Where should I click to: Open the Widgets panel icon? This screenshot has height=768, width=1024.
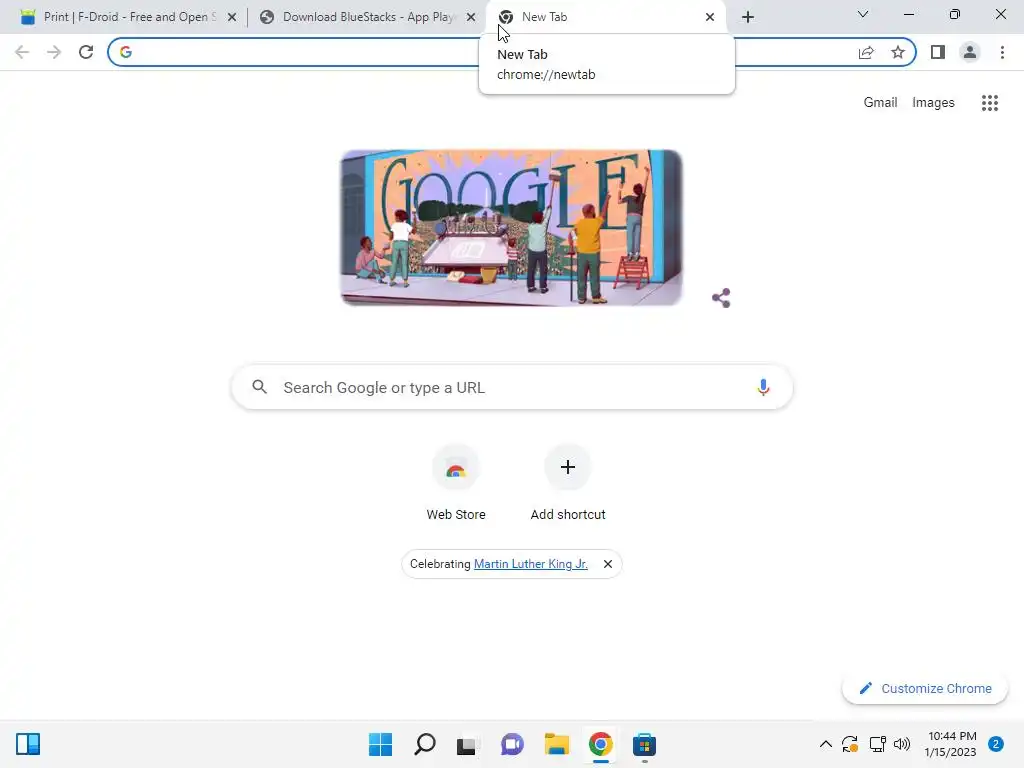point(28,744)
